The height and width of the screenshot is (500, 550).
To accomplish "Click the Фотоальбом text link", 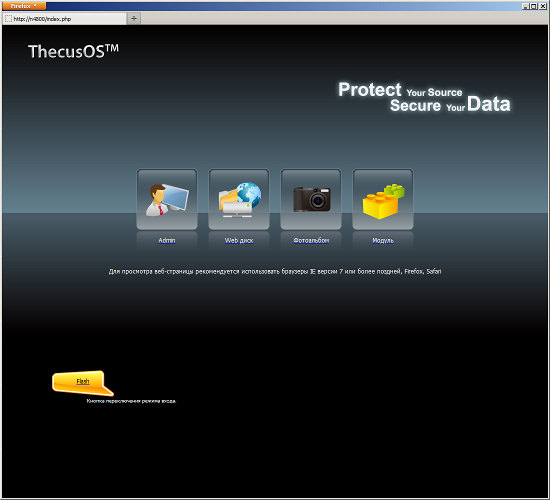I will tap(311, 240).
